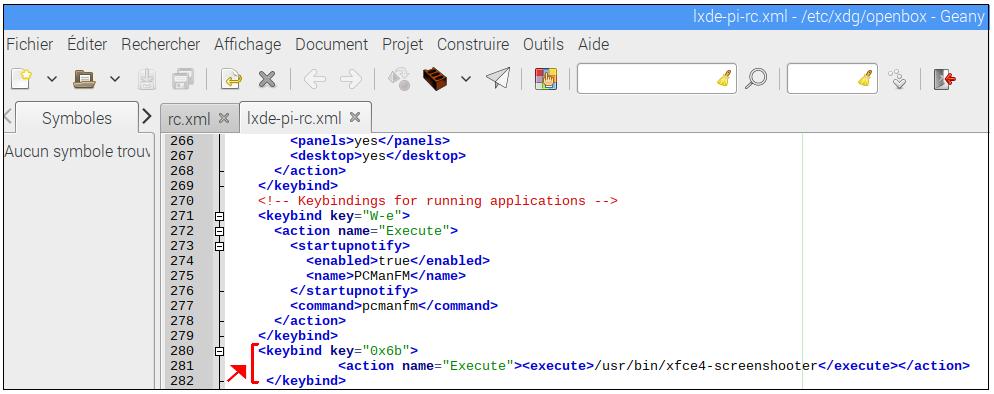Click the Build brick icon
Viewport: 994px width, 394px height.
435,79
